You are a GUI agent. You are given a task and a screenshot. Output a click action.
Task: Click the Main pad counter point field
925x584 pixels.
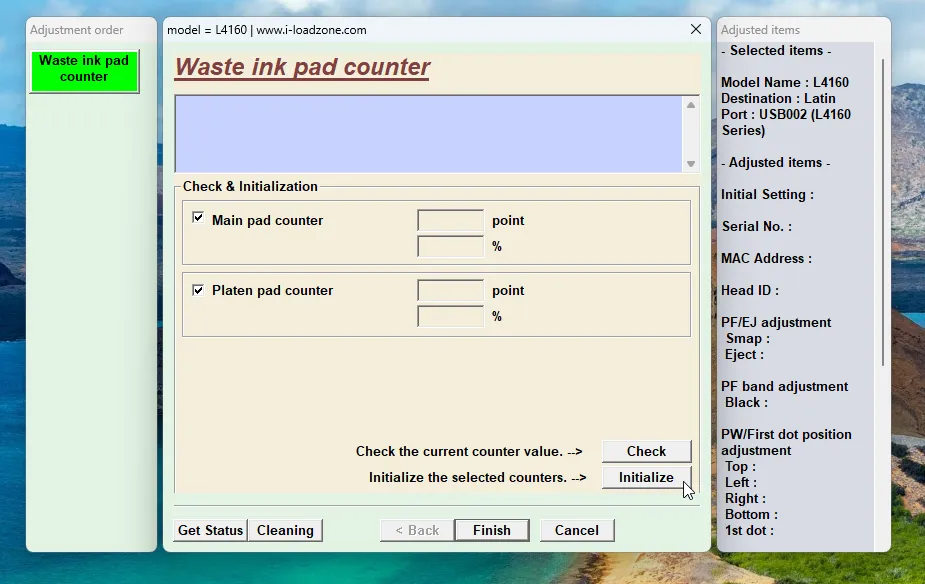click(x=450, y=220)
